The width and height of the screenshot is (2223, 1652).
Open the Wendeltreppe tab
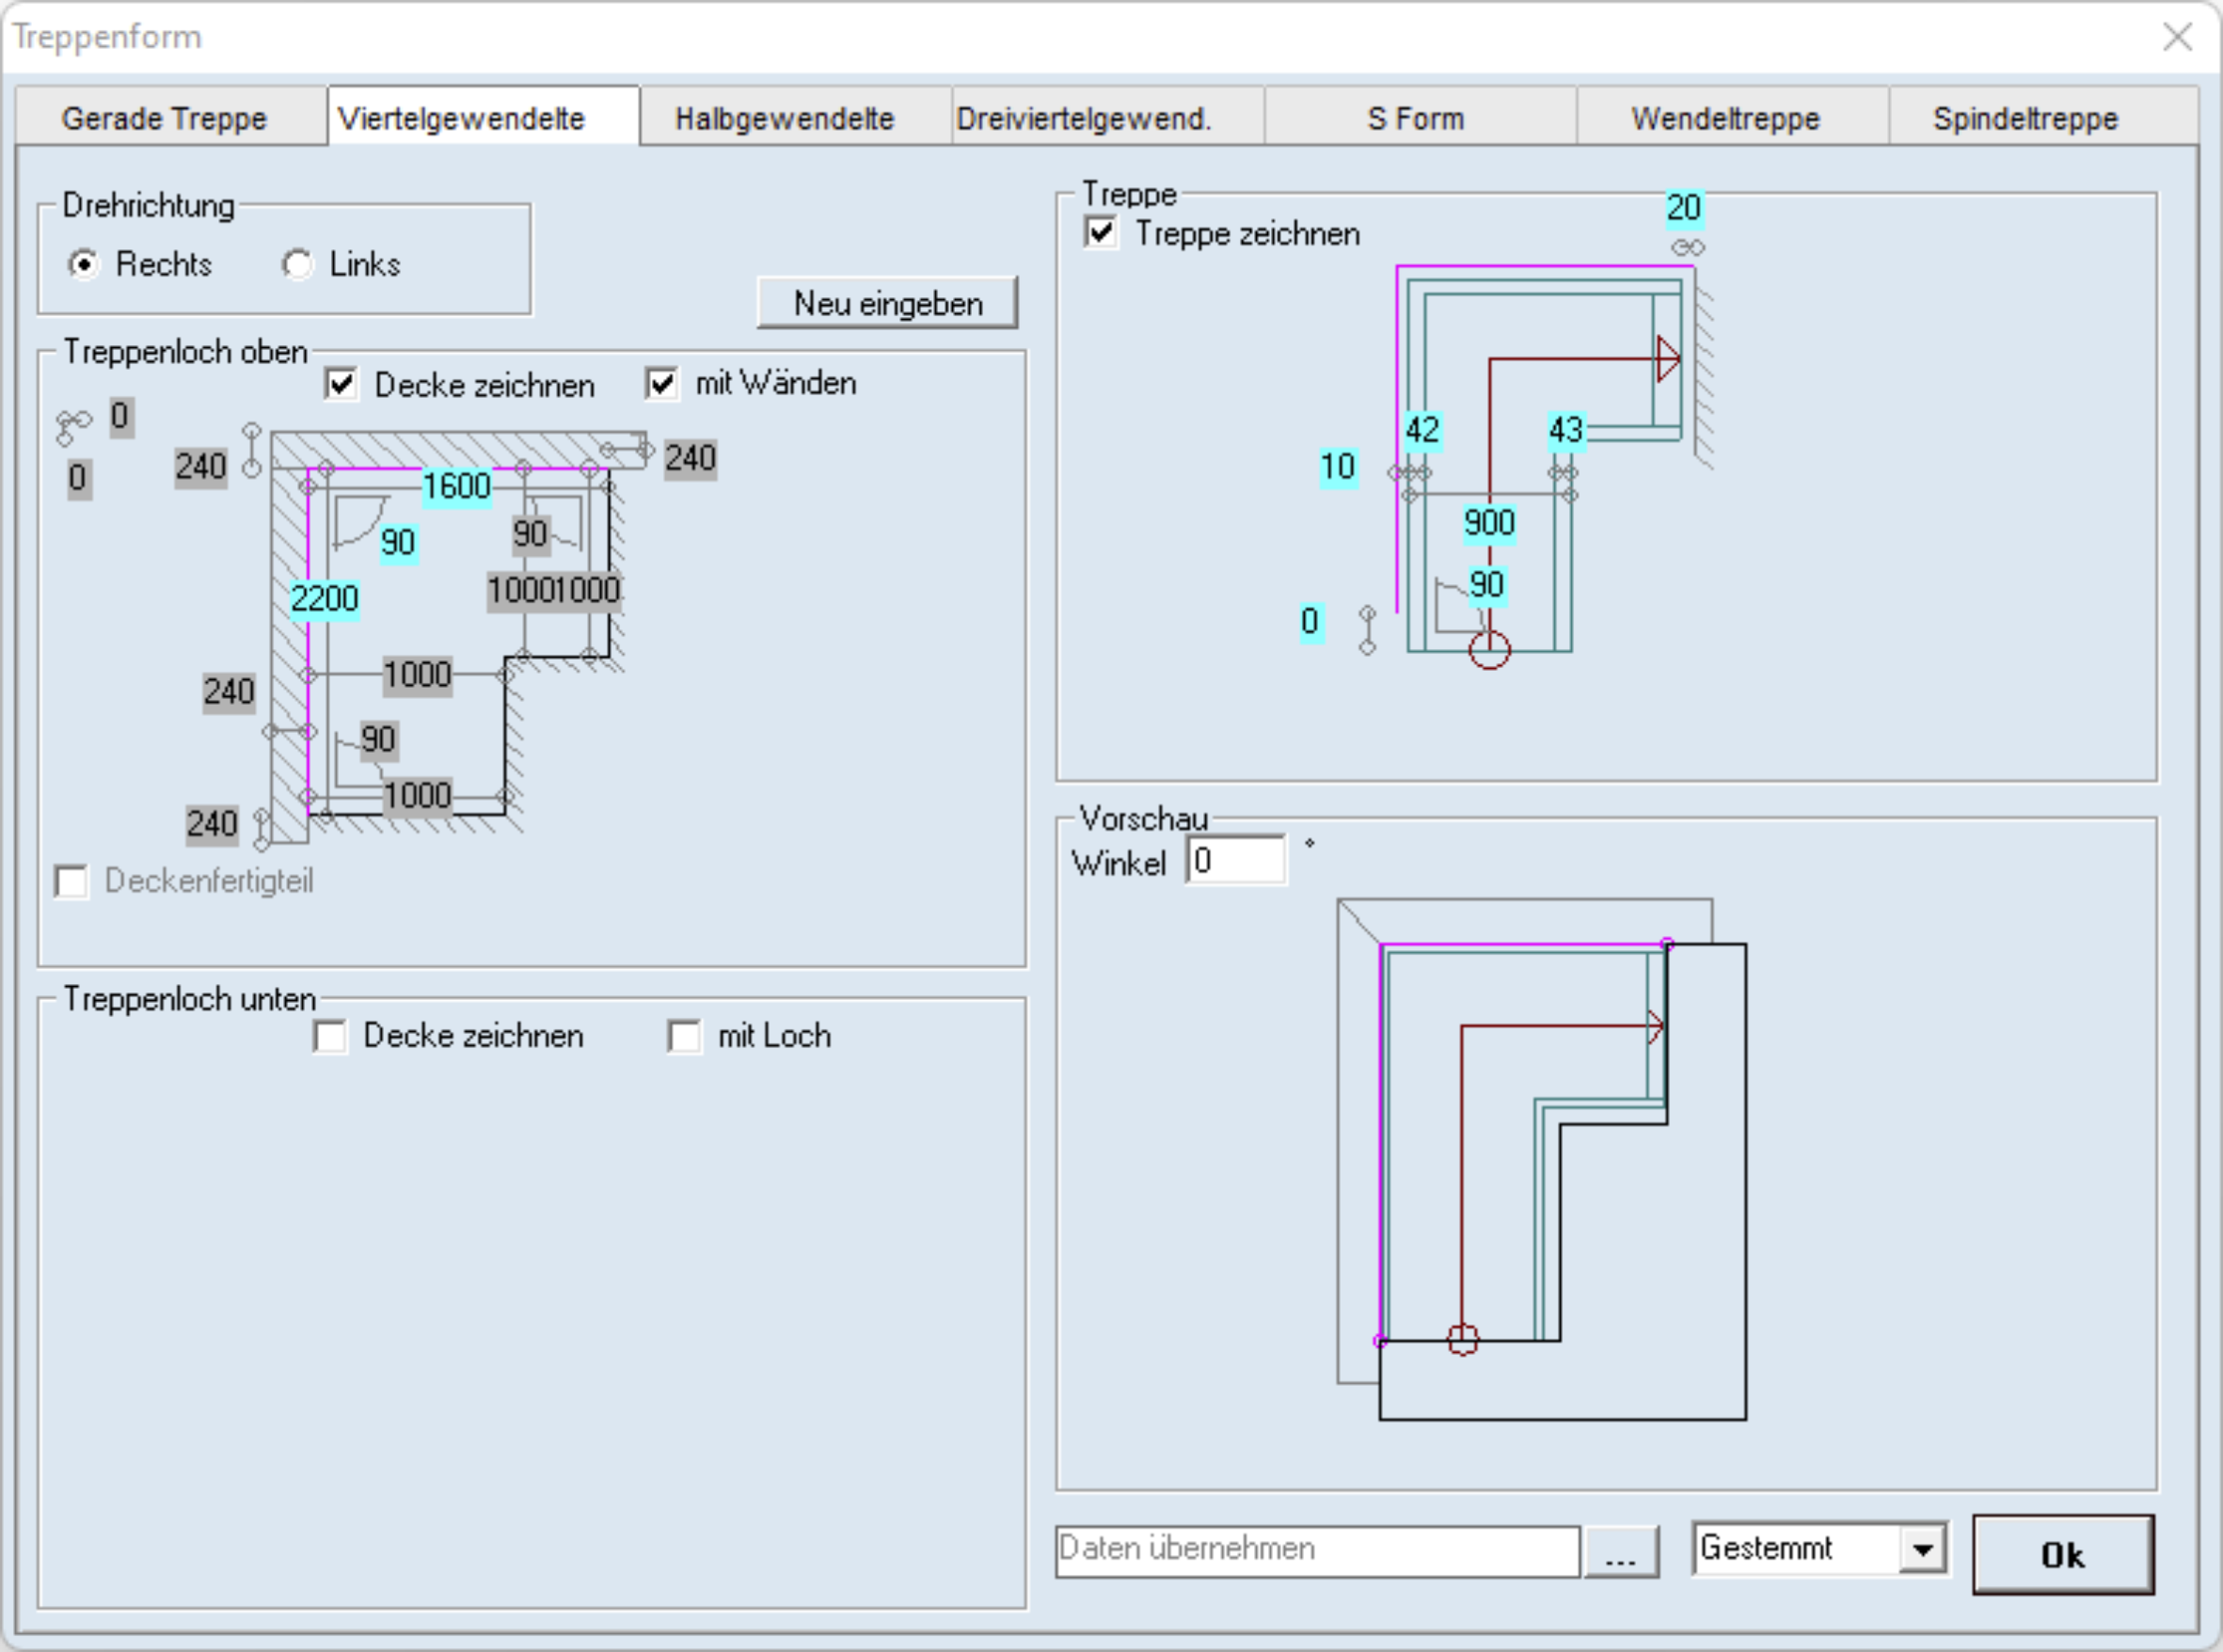tap(1732, 118)
